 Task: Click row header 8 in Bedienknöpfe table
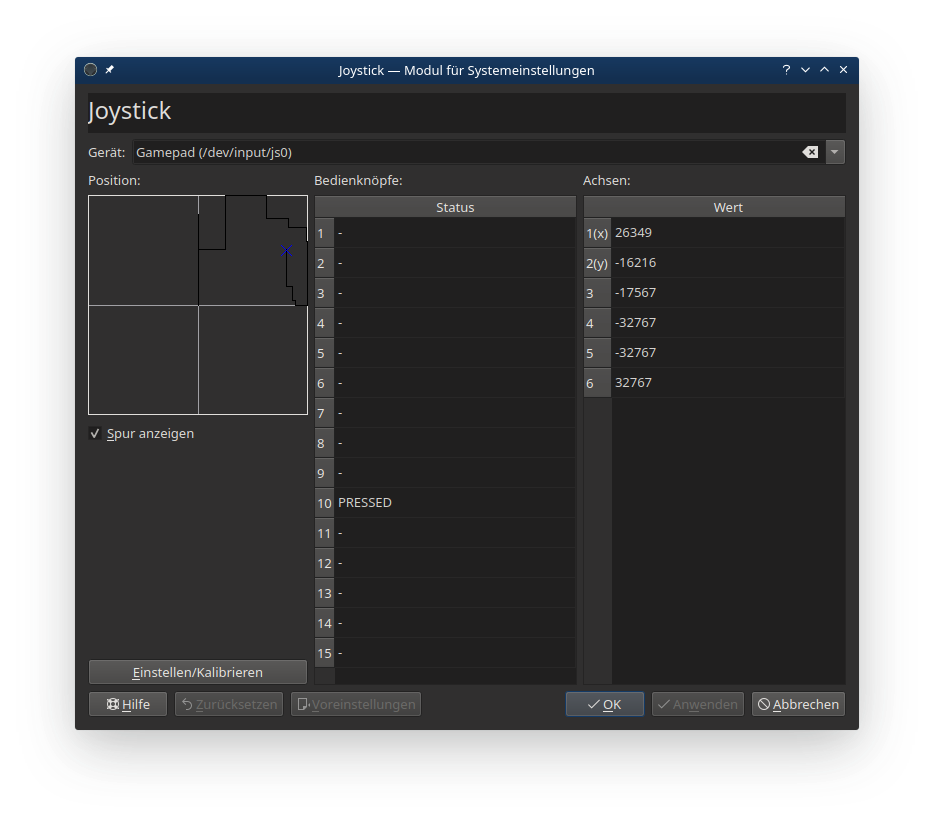(x=324, y=443)
